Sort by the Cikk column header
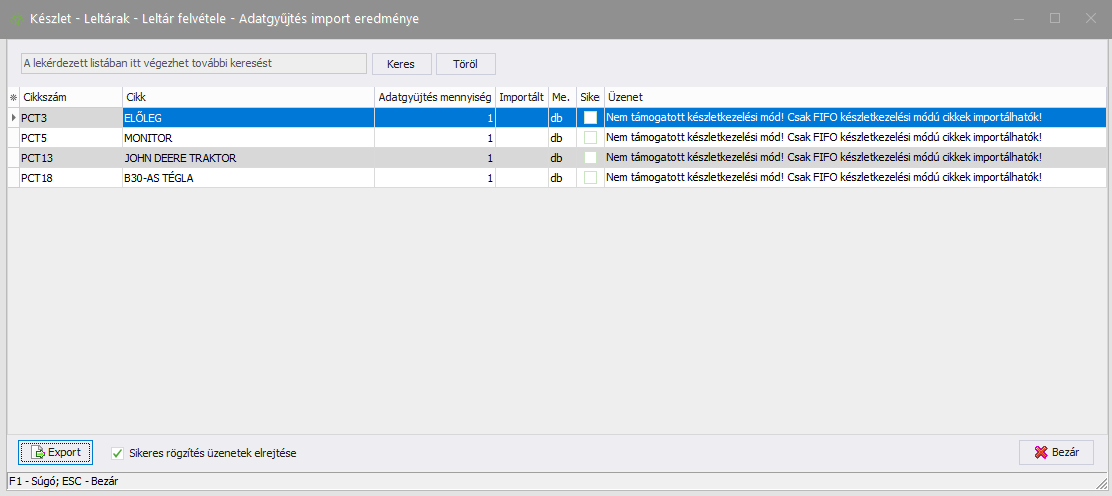Viewport: 1112px width, 496px height. 247,97
